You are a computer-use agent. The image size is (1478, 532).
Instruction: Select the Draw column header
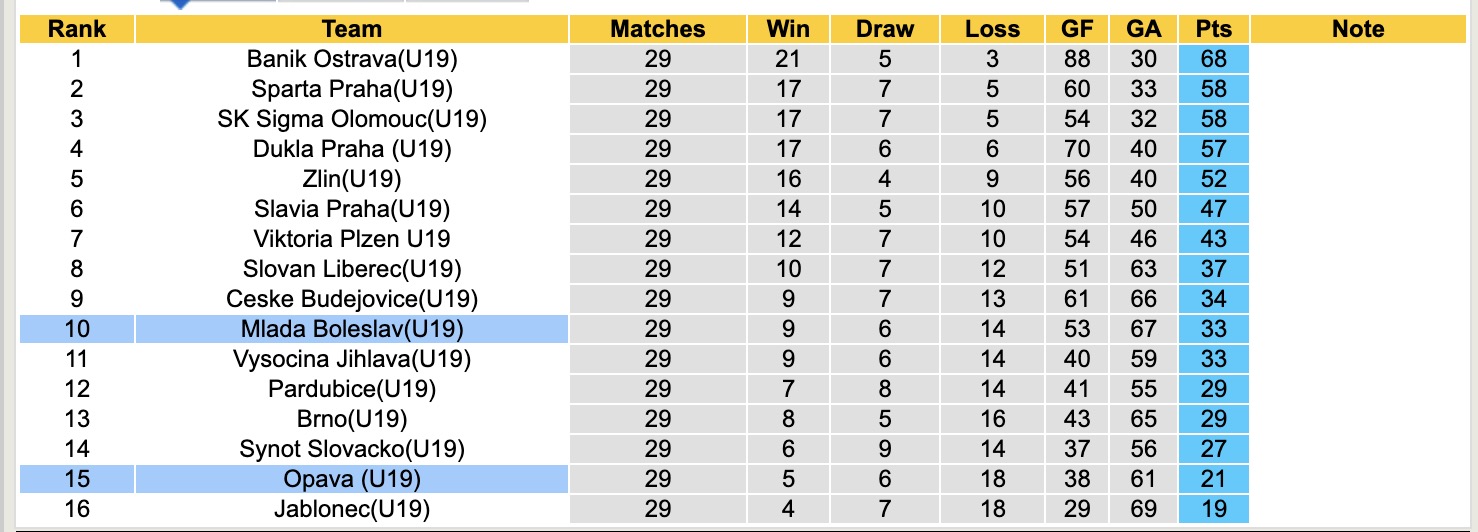pos(885,29)
